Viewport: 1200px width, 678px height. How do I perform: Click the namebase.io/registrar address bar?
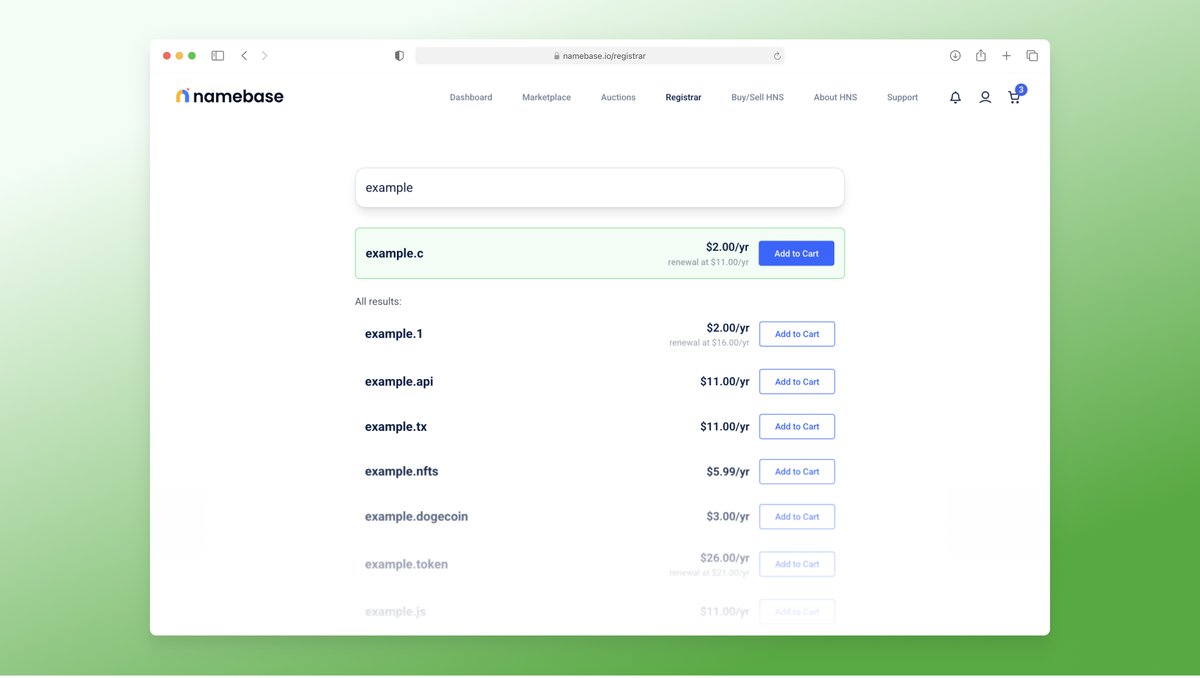pyautogui.click(x=600, y=56)
